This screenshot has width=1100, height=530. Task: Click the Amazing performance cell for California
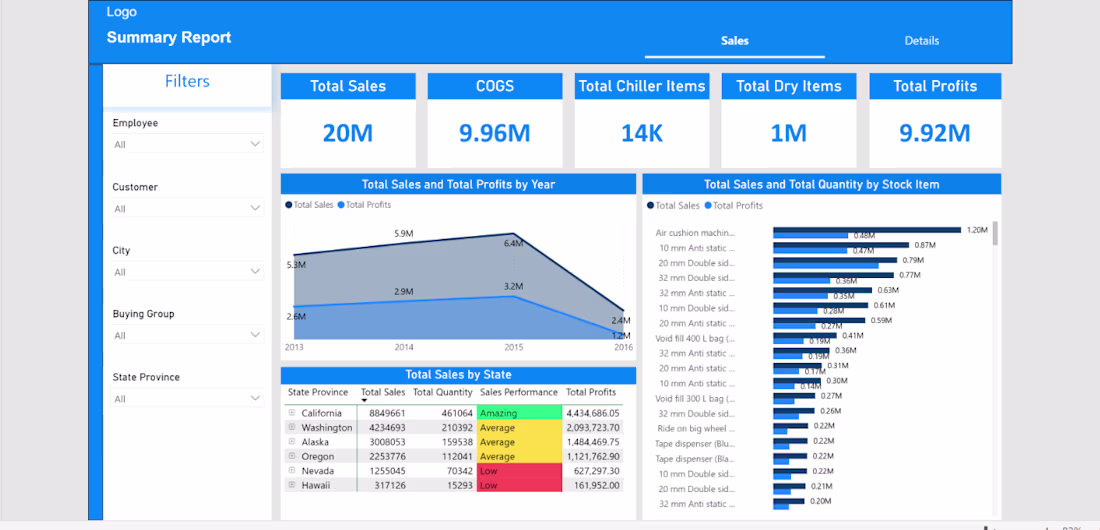[519, 413]
